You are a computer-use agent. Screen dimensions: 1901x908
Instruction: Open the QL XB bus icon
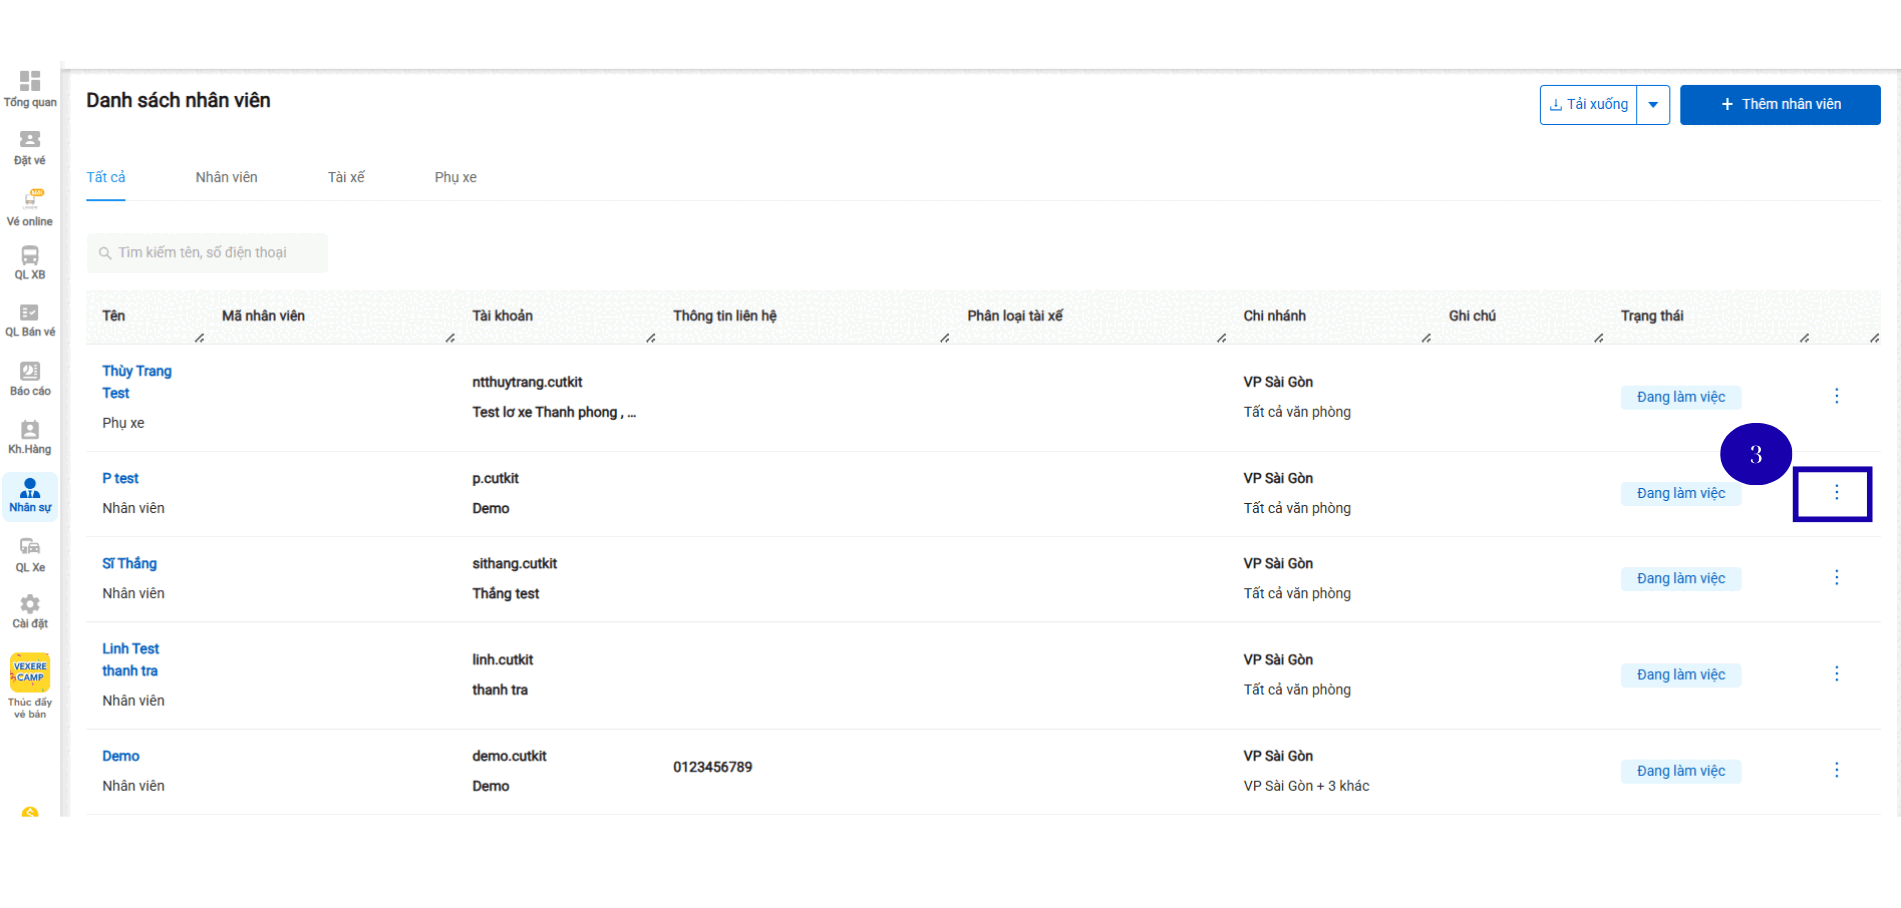30,257
